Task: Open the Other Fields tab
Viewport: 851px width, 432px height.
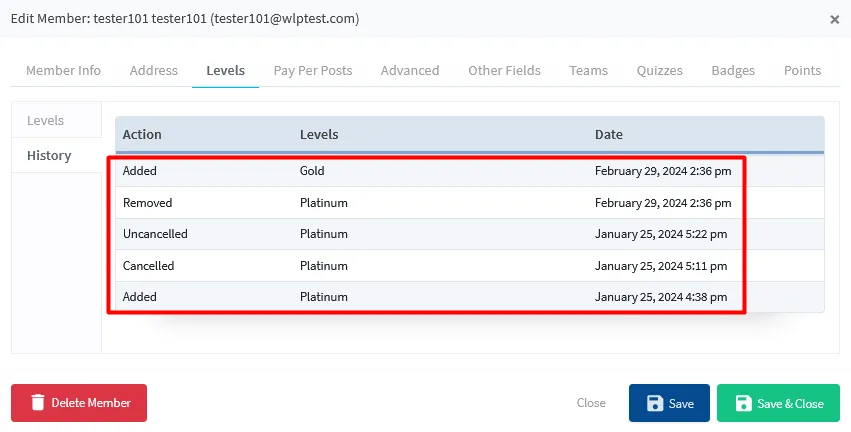Action: (504, 70)
